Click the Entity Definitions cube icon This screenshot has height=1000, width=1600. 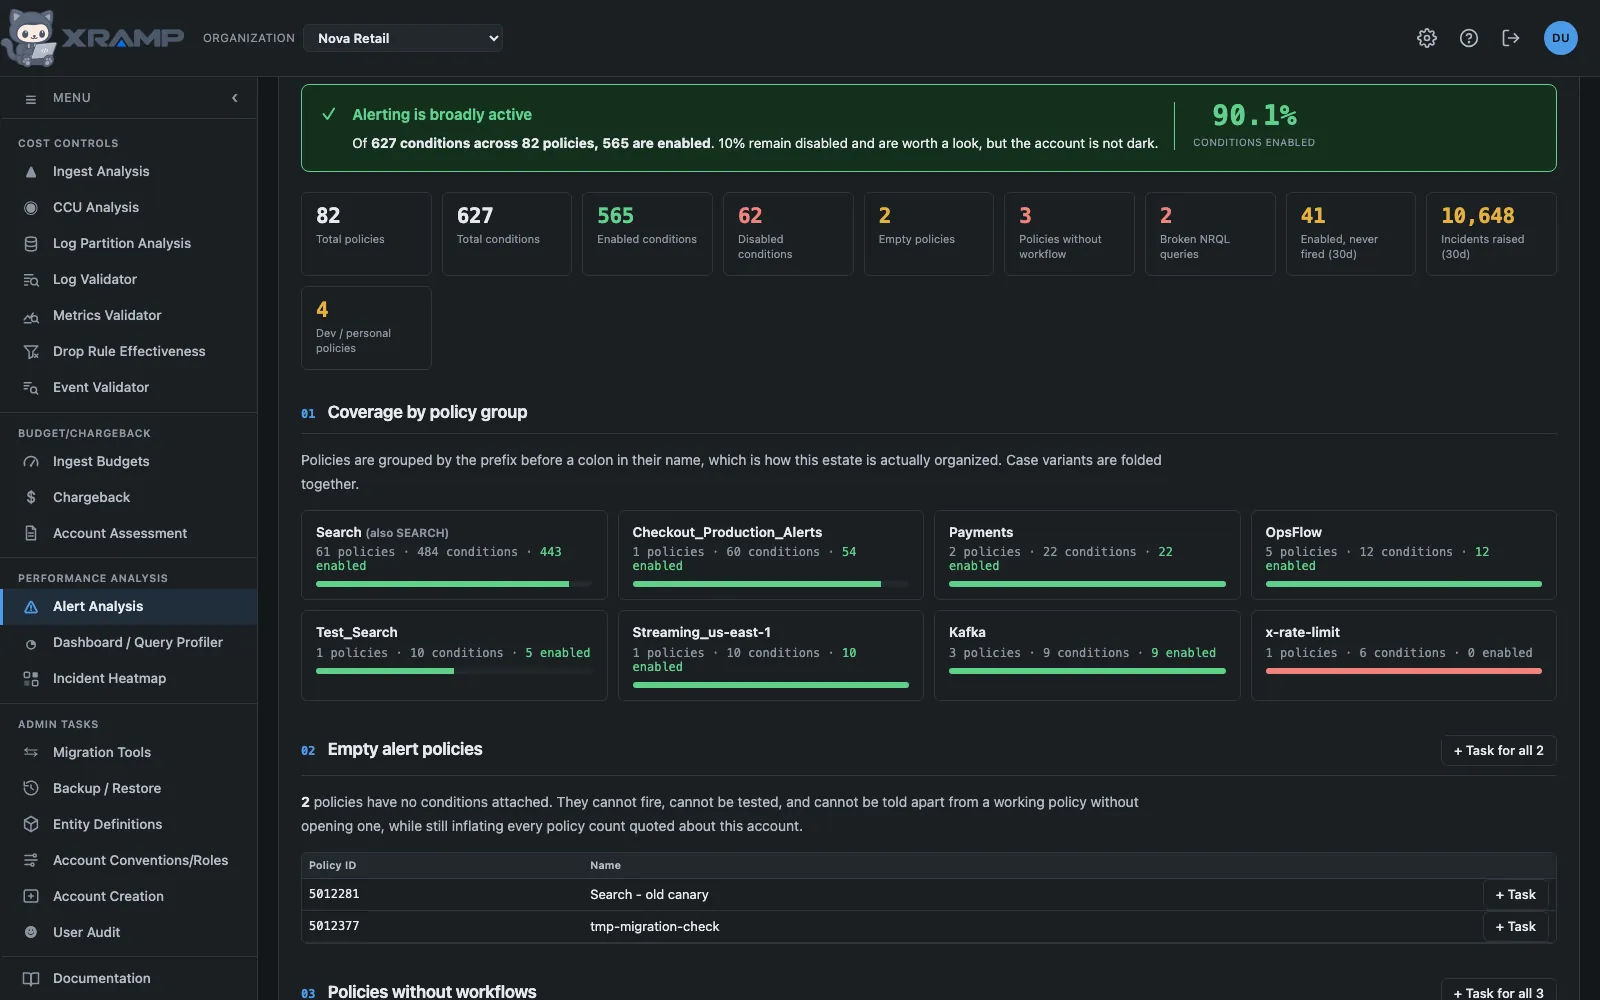point(31,825)
